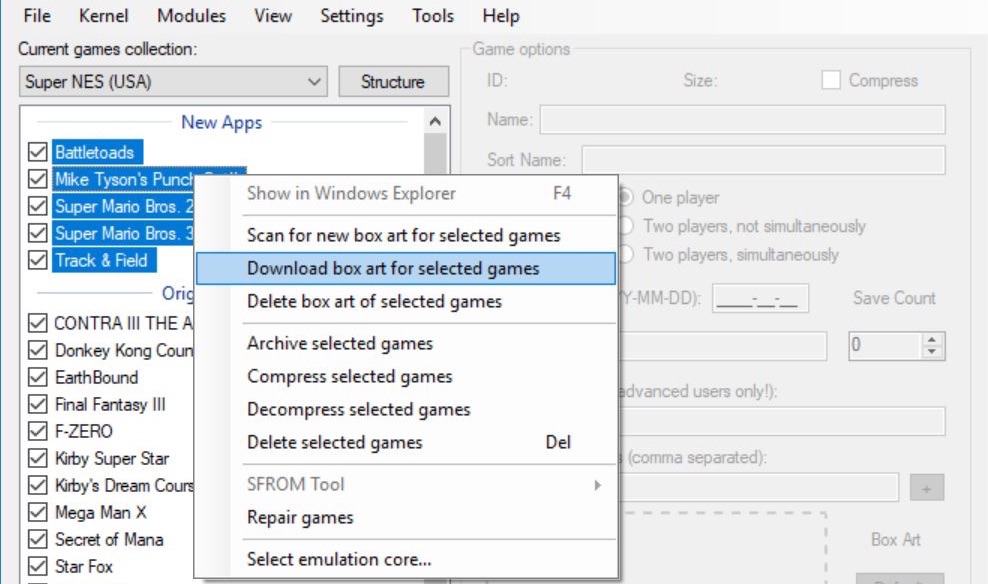Select the Track & Field game entry
988x584 pixels.
pos(104,260)
